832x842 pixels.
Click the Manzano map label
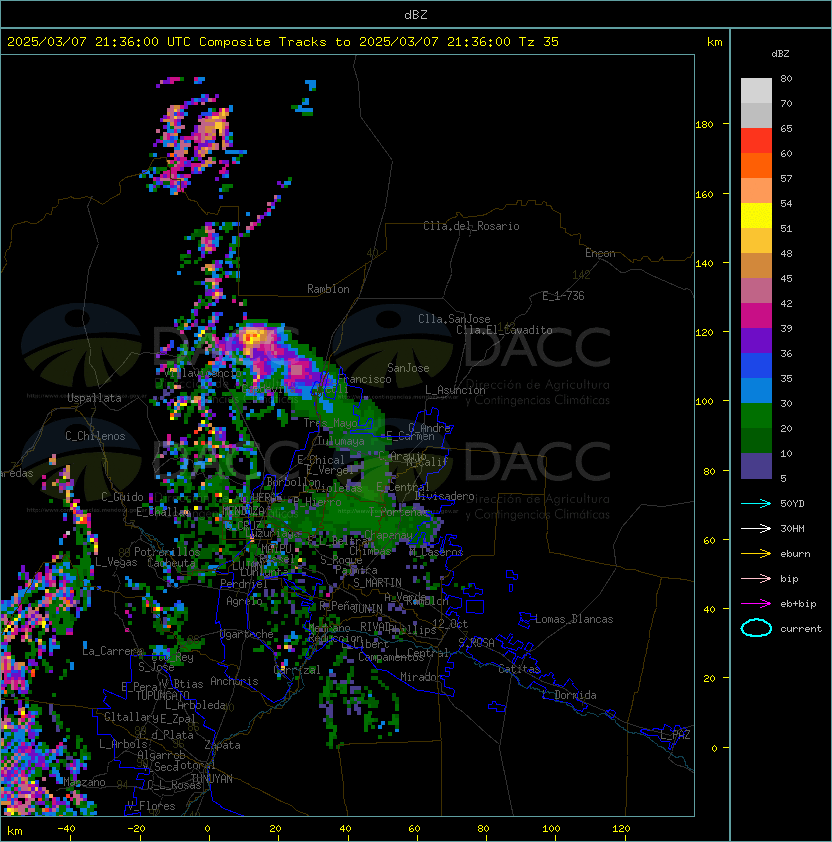click(84, 782)
